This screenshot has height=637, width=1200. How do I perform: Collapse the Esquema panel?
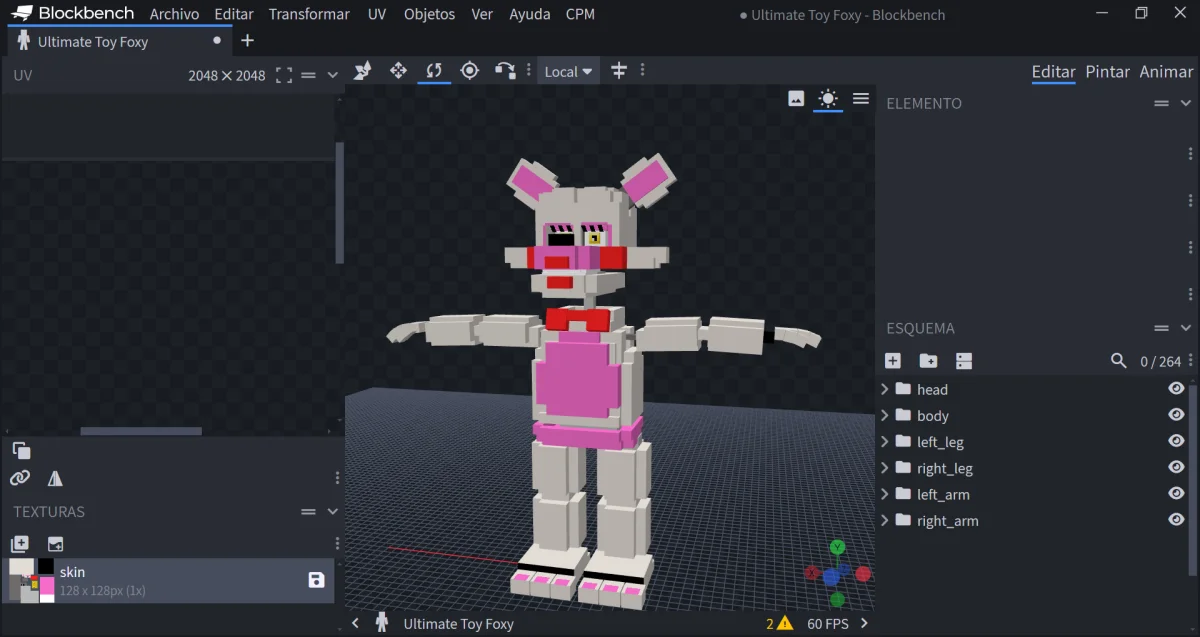1186,328
